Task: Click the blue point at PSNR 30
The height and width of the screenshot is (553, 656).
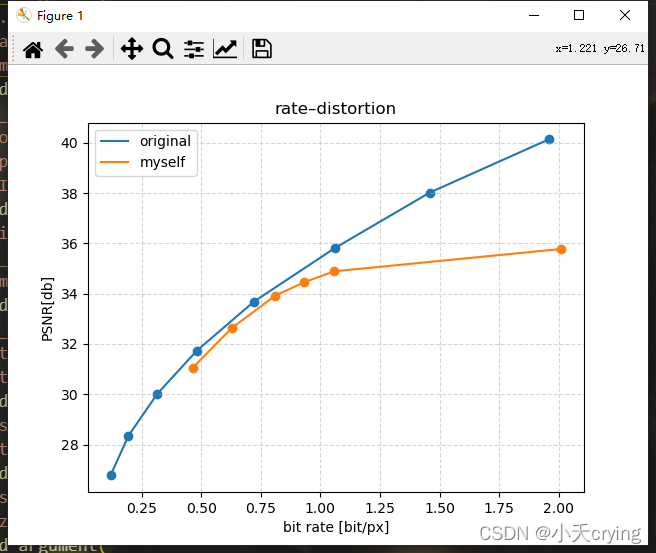Action: click(157, 394)
